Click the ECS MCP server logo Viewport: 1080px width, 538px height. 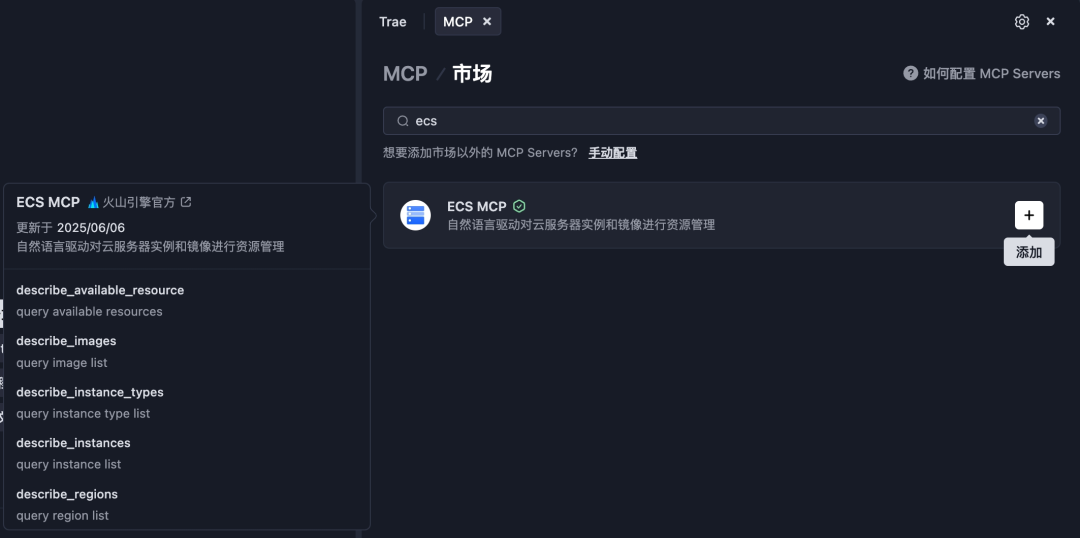pos(415,216)
